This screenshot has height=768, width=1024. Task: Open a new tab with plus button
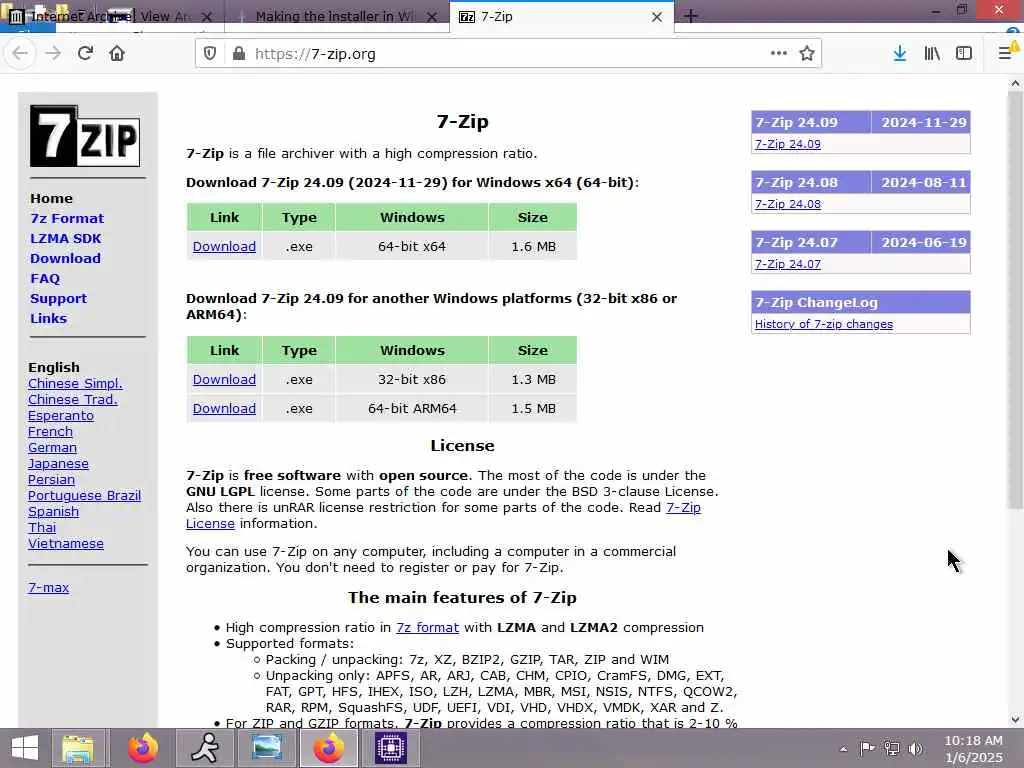(690, 16)
